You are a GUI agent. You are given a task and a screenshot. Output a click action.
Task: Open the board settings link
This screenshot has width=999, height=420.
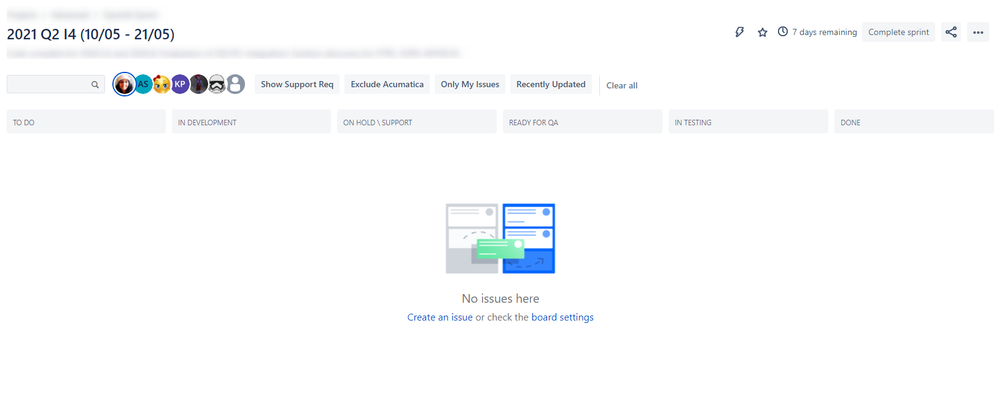click(563, 317)
